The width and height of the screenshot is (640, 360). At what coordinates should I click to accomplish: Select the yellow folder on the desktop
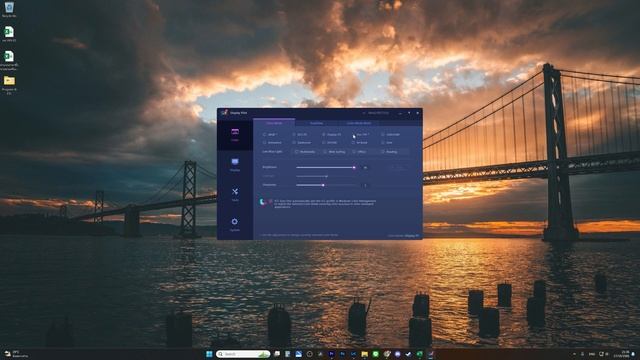(x=9, y=84)
